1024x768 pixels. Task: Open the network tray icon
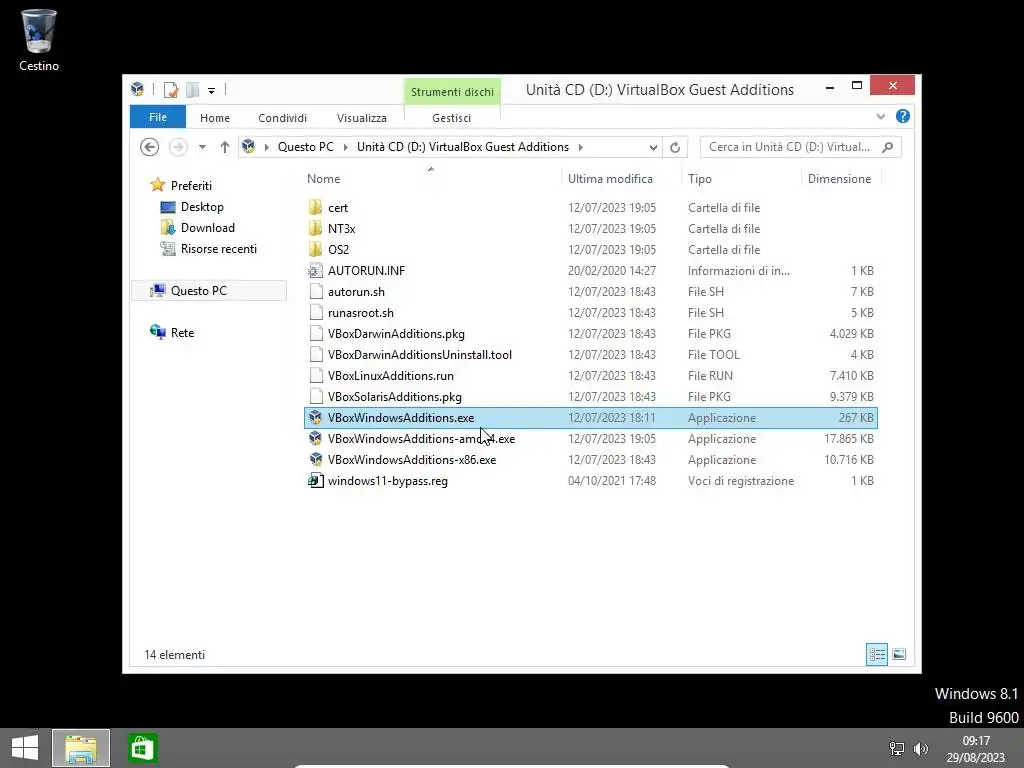(897, 748)
